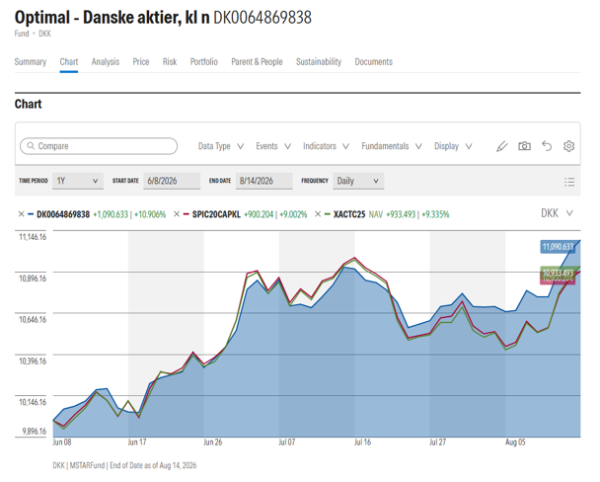
Task: Go to the Price tab
Action: click(x=141, y=62)
